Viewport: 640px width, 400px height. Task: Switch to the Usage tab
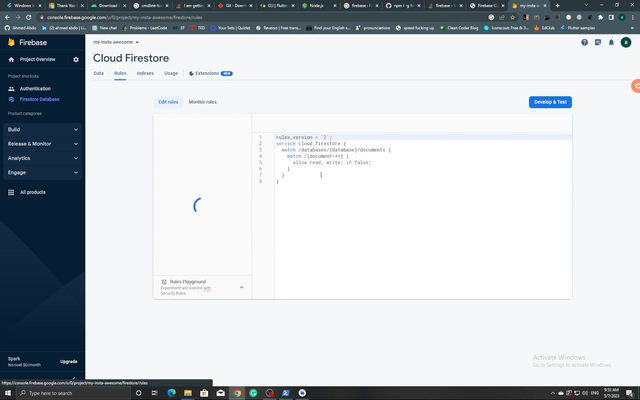click(x=171, y=73)
